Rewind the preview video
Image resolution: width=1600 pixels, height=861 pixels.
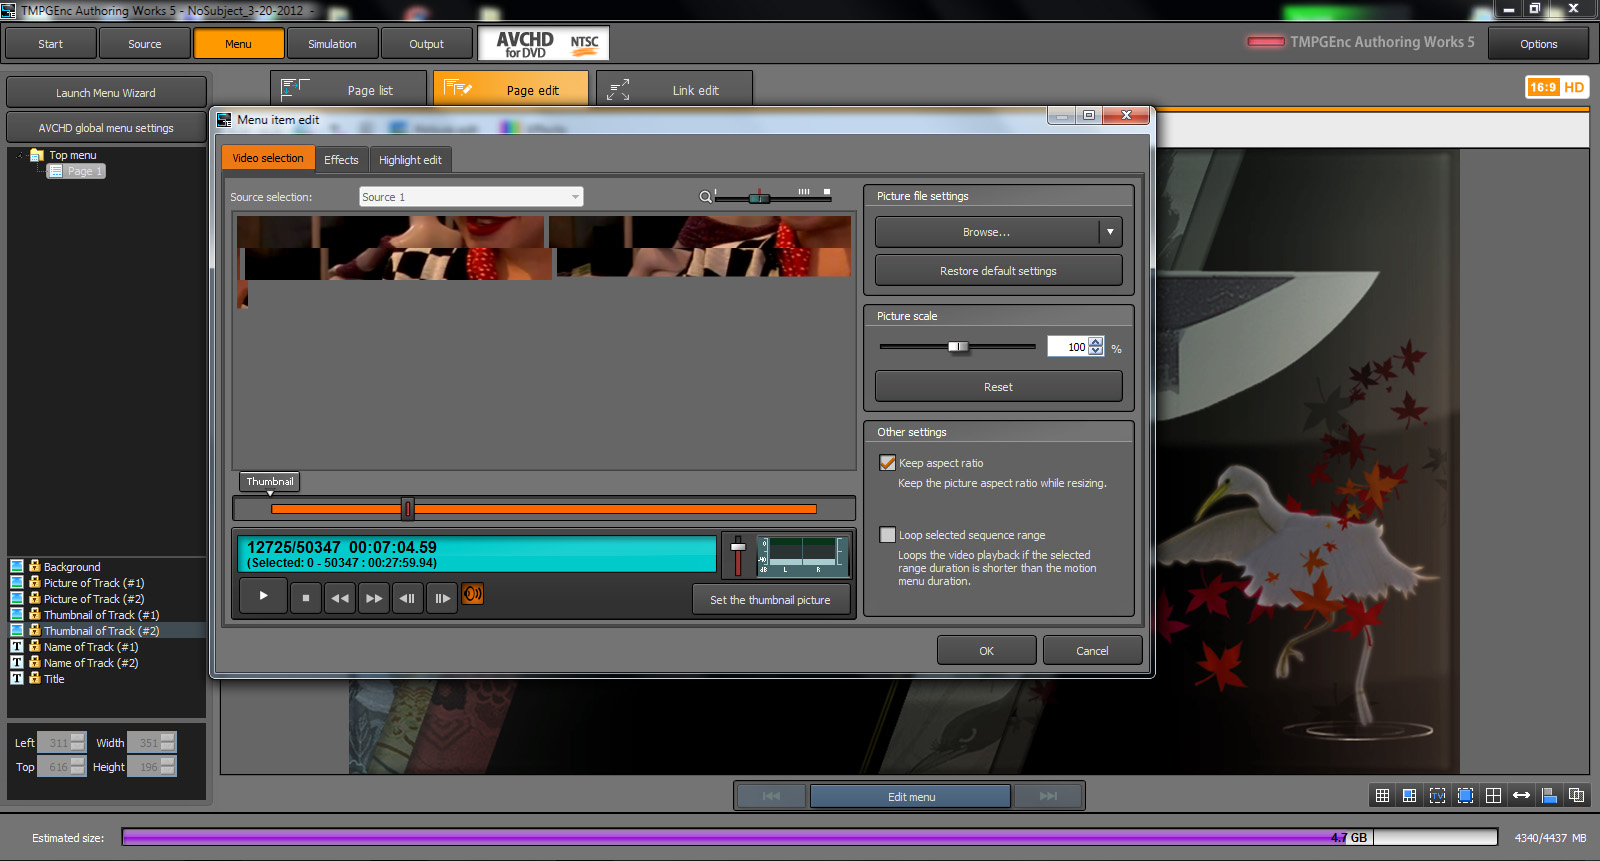[x=340, y=598]
